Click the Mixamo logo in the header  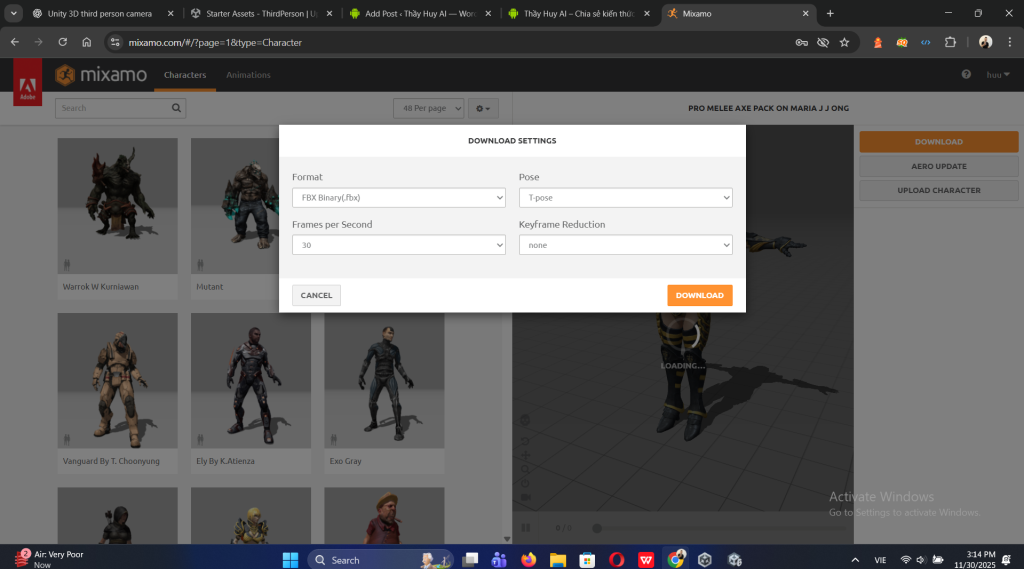tap(101, 75)
